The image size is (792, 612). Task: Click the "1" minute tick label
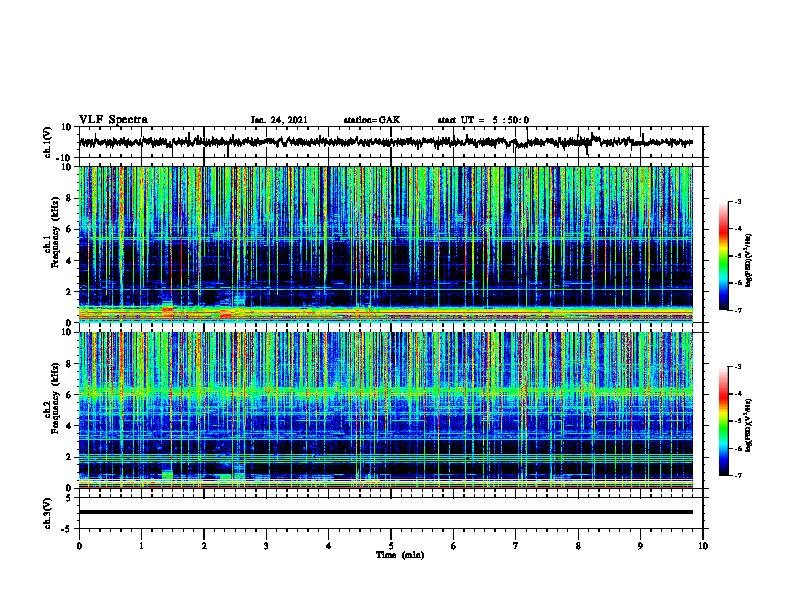coord(141,546)
